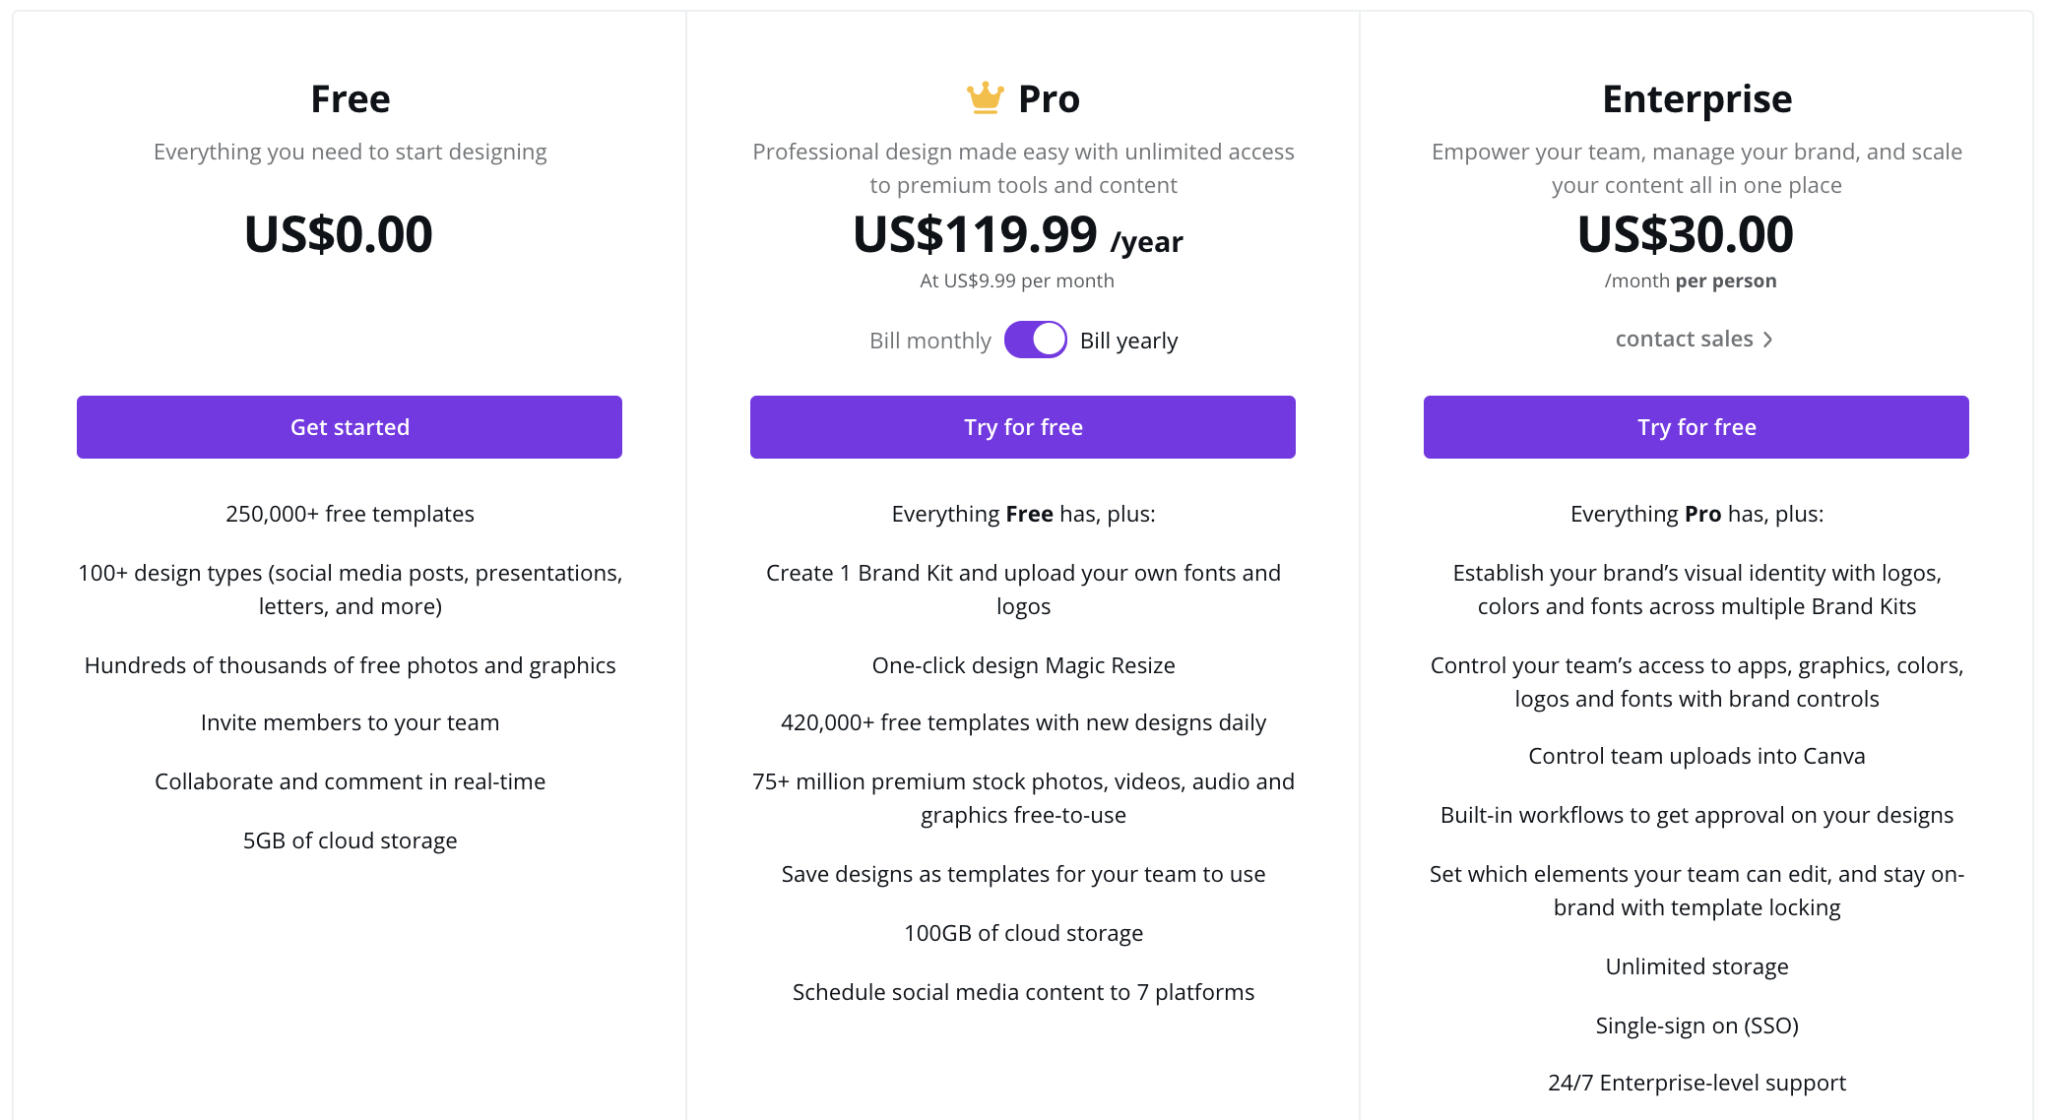Open the contact sales link
Image resolution: width=2048 pixels, height=1120 pixels.
(1684, 339)
